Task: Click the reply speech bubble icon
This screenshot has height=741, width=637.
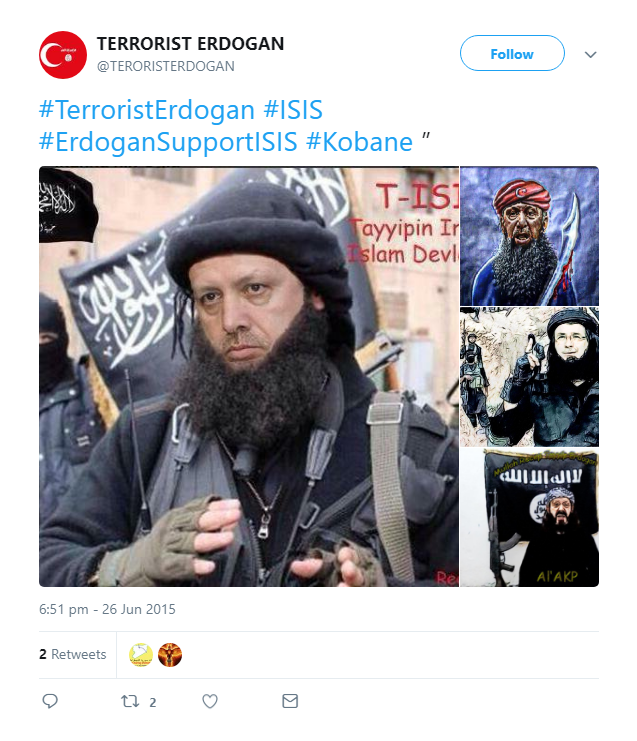Action: coord(50,701)
